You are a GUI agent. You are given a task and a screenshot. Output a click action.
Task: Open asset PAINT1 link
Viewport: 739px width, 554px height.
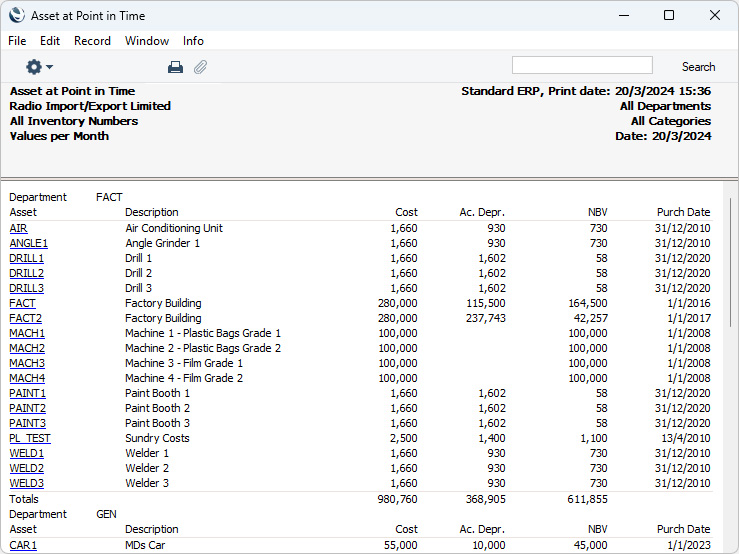(27, 393)
